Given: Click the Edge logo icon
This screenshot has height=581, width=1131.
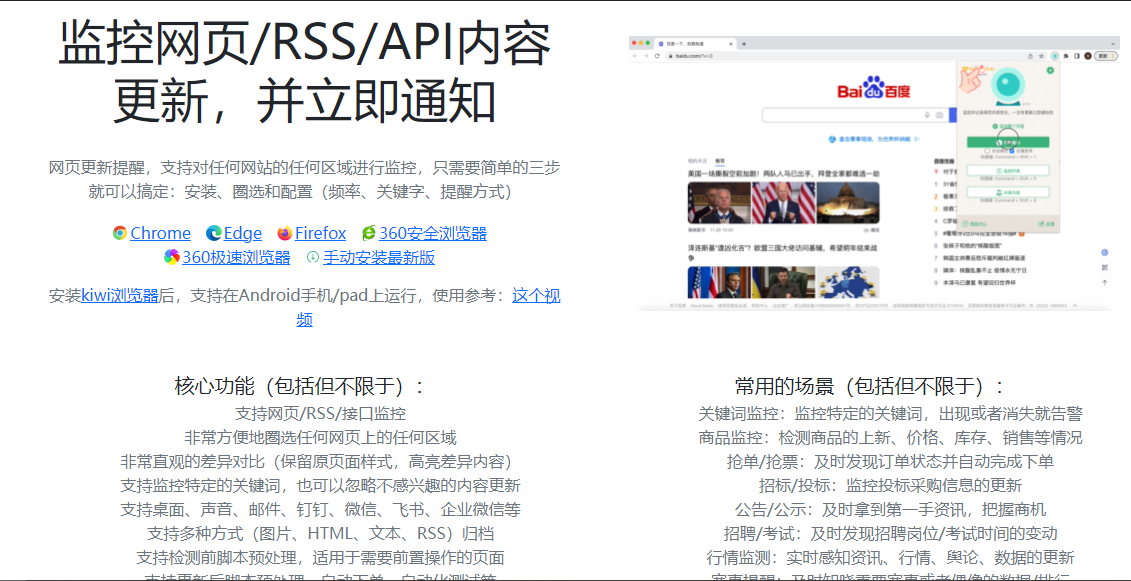Looking at the screenshot, I should [214, 233].
